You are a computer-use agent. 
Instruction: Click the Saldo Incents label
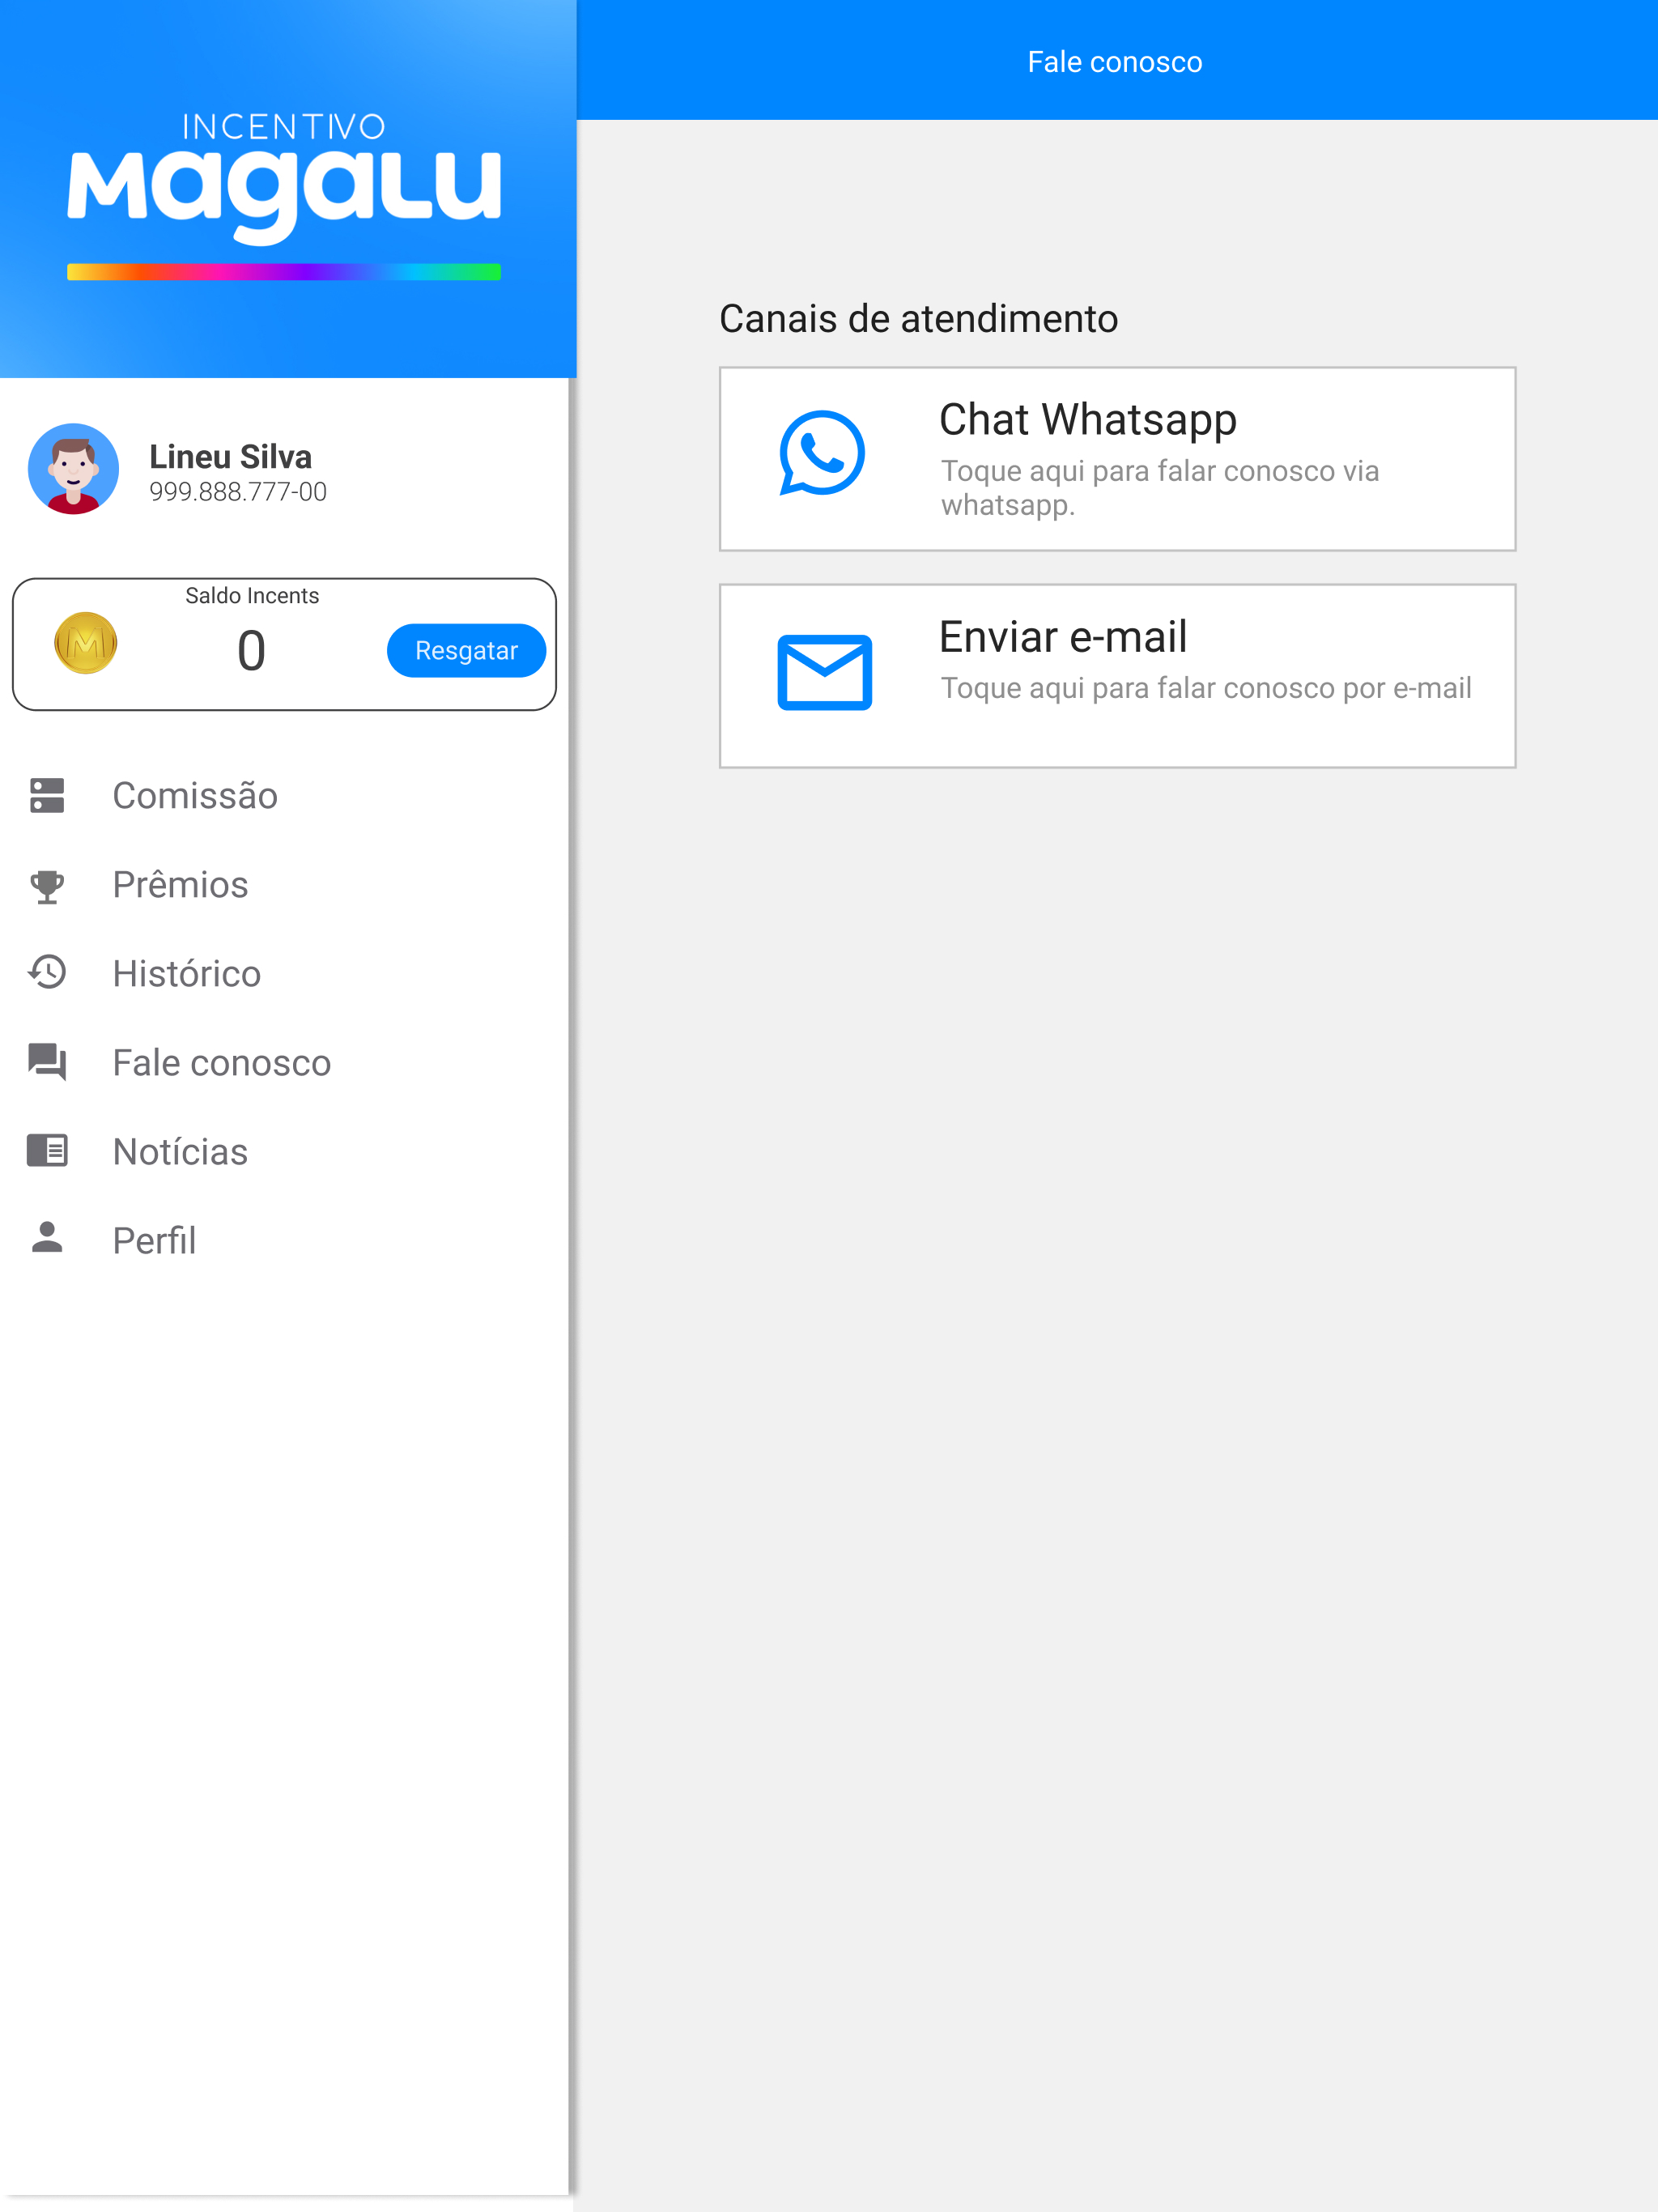[252, 596]
